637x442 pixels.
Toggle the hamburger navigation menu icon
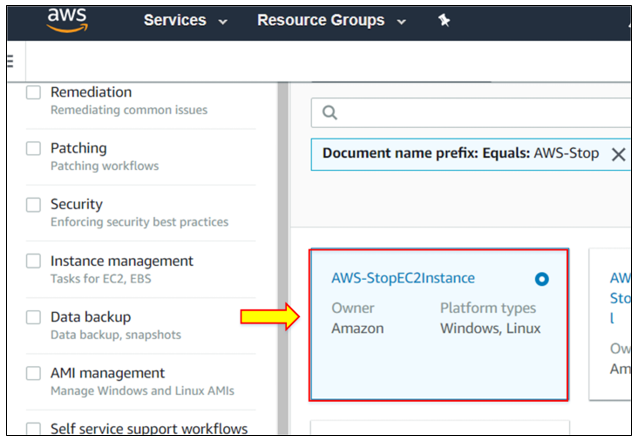11,61
